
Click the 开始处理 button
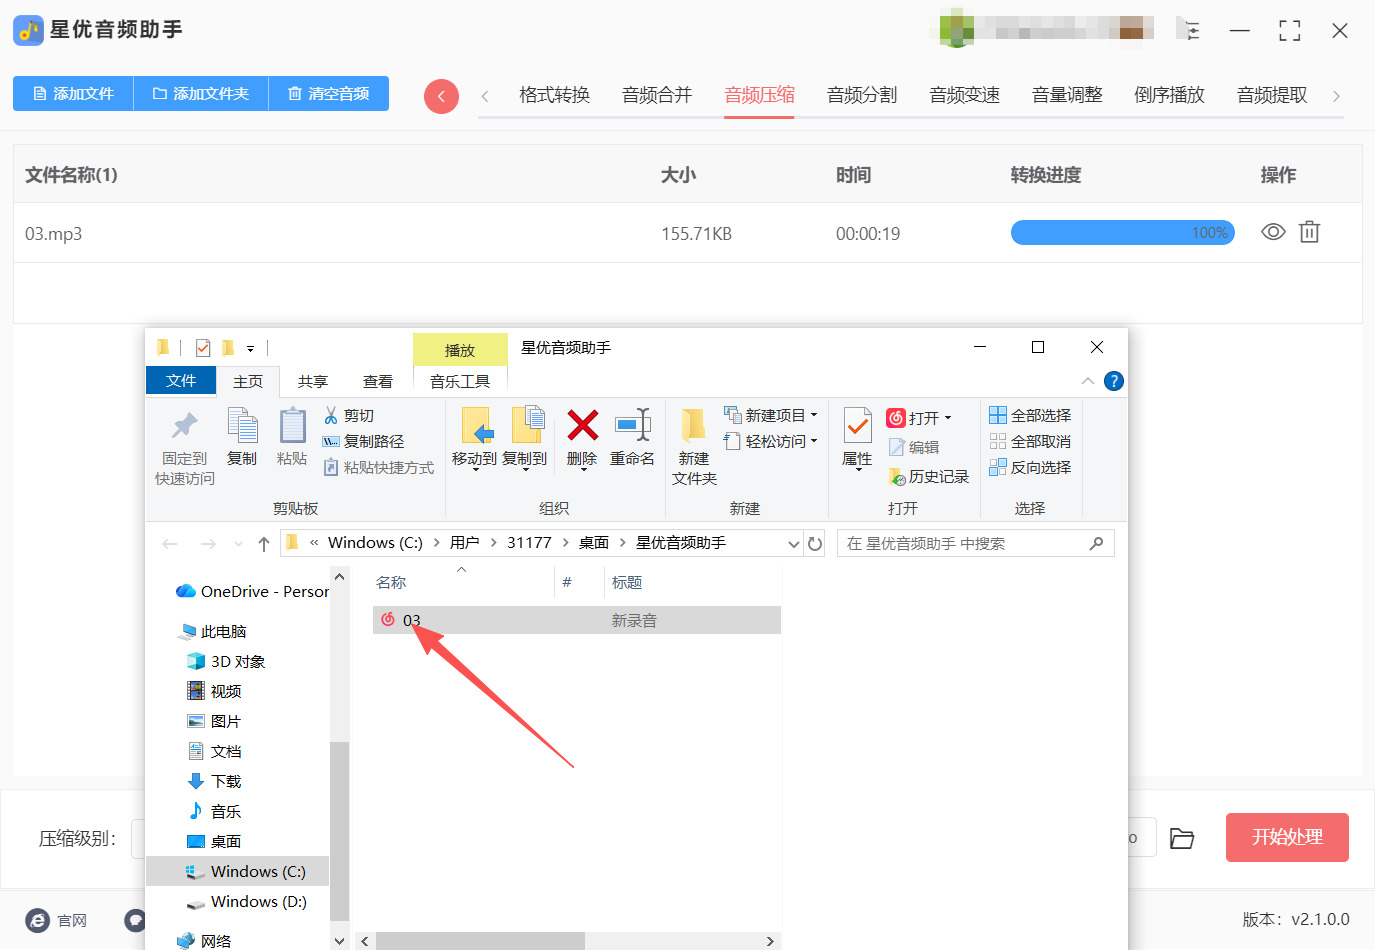click(x=1287, y=838)
